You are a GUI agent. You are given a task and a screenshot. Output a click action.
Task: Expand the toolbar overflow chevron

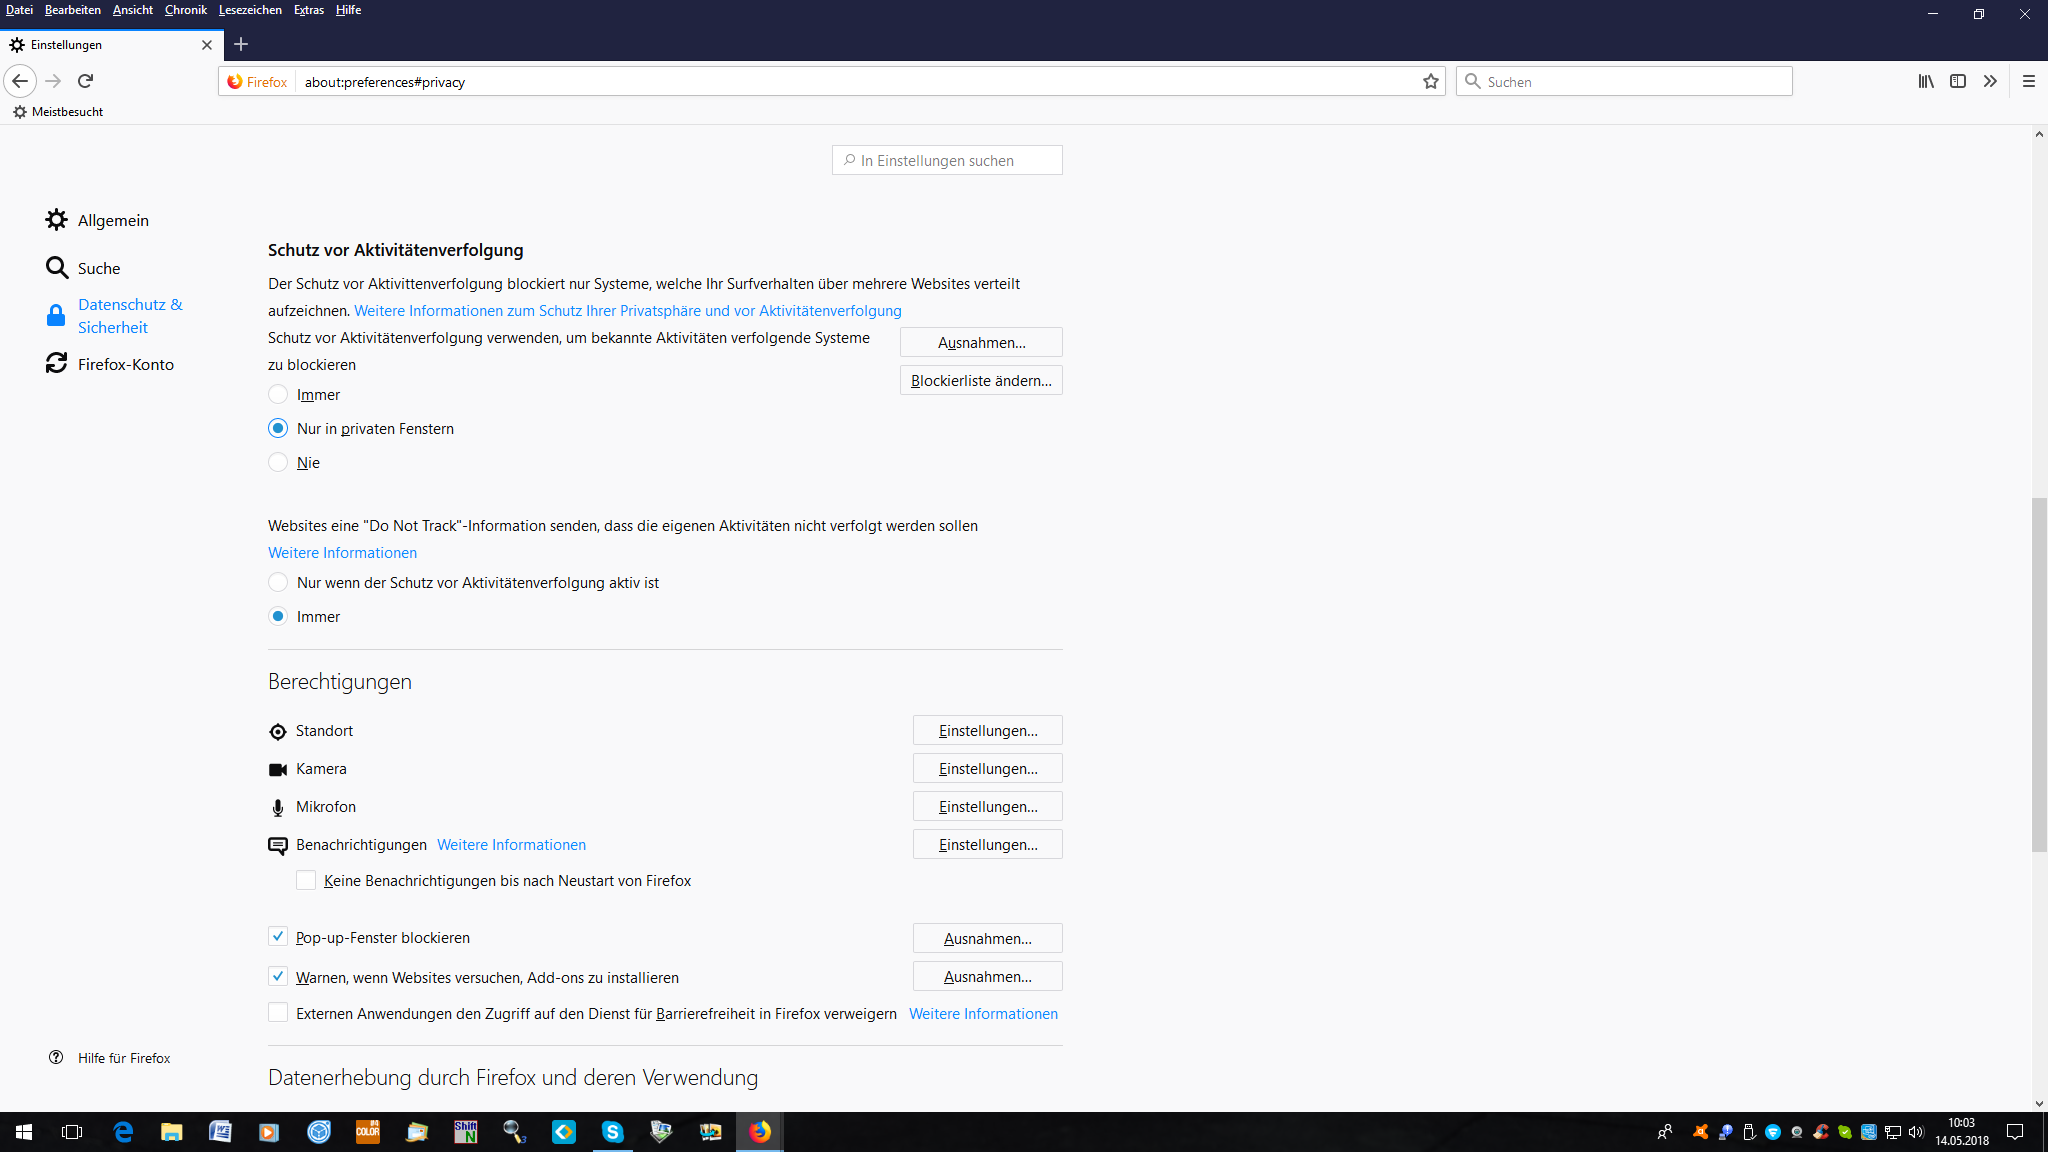pos(1990,82)
